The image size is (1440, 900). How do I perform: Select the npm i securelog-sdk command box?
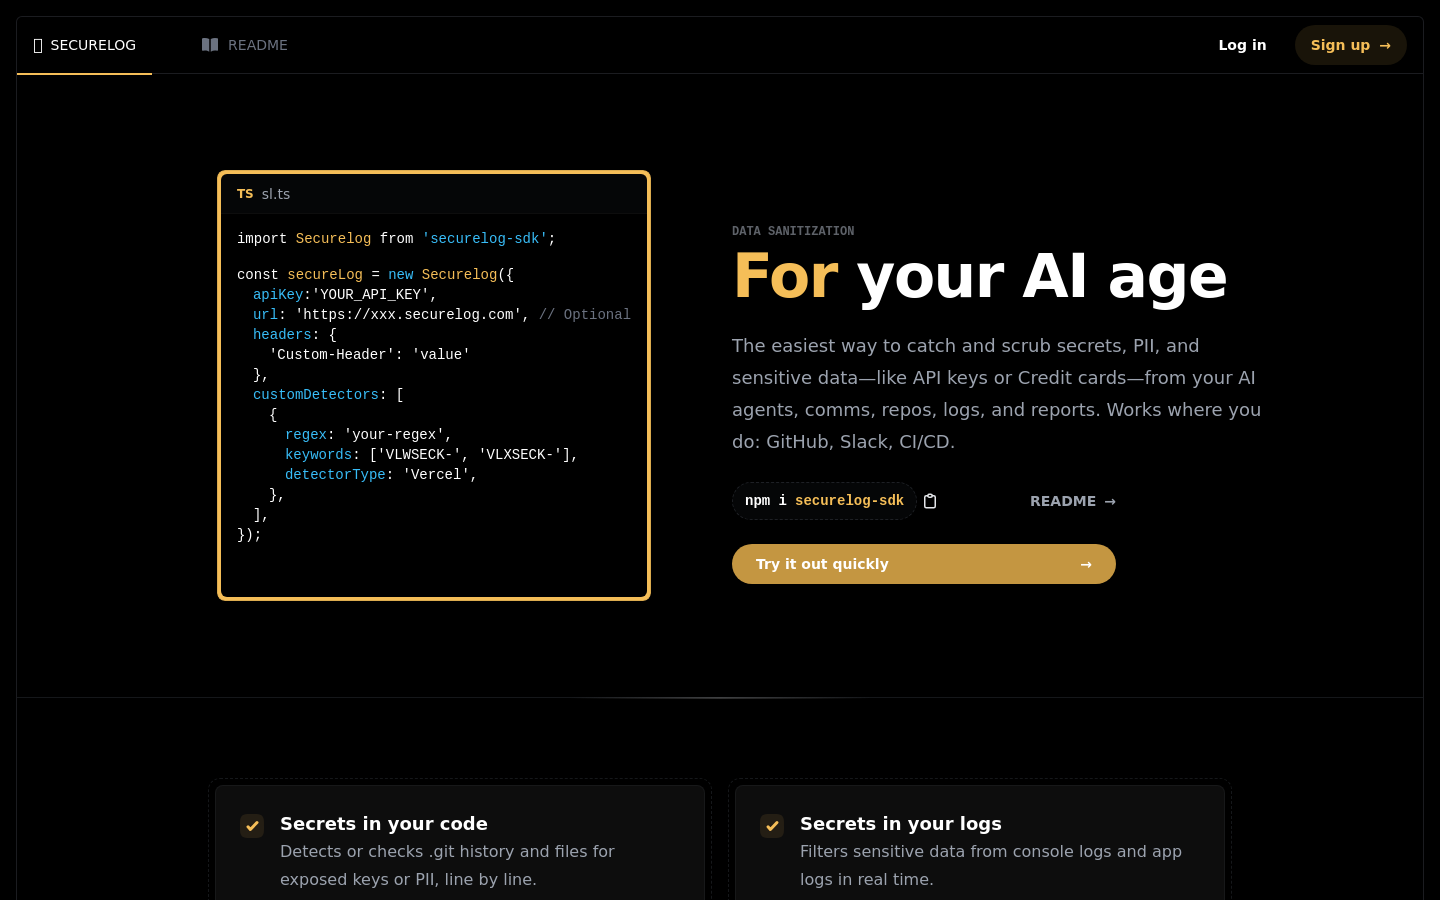824,501
